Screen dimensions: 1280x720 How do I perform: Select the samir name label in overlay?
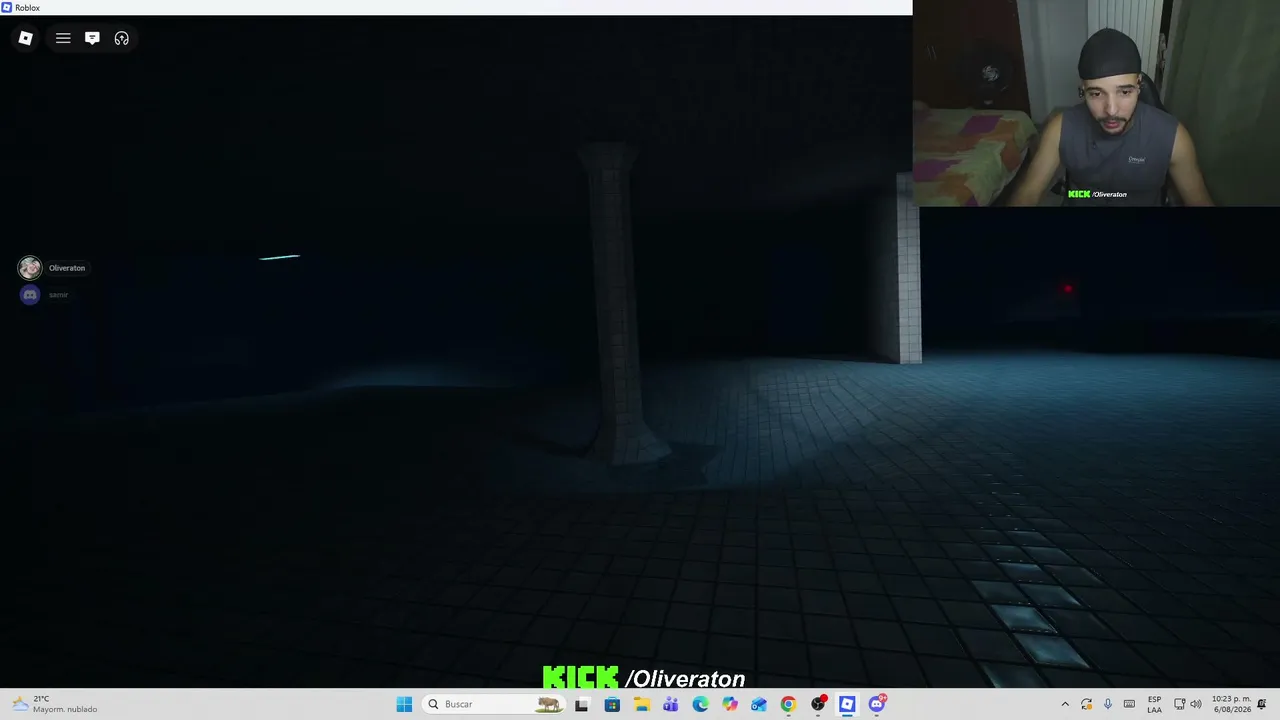coord(59,295)
